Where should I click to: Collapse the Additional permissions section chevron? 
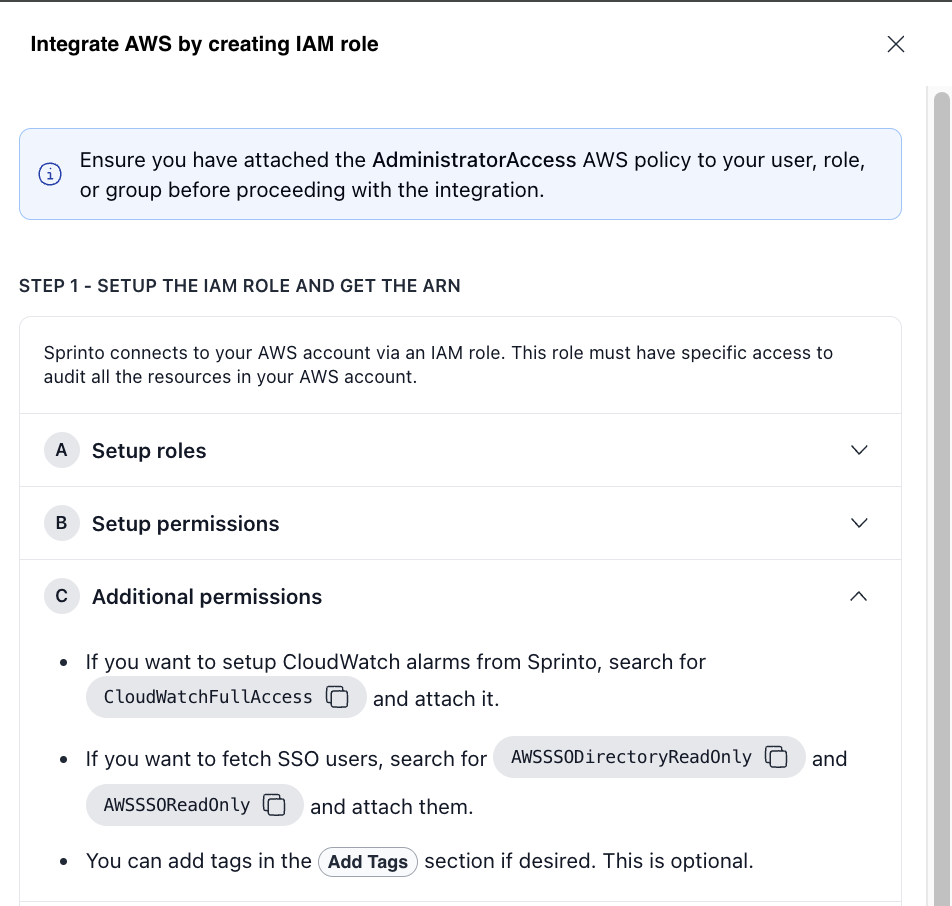tap(858, 596)
